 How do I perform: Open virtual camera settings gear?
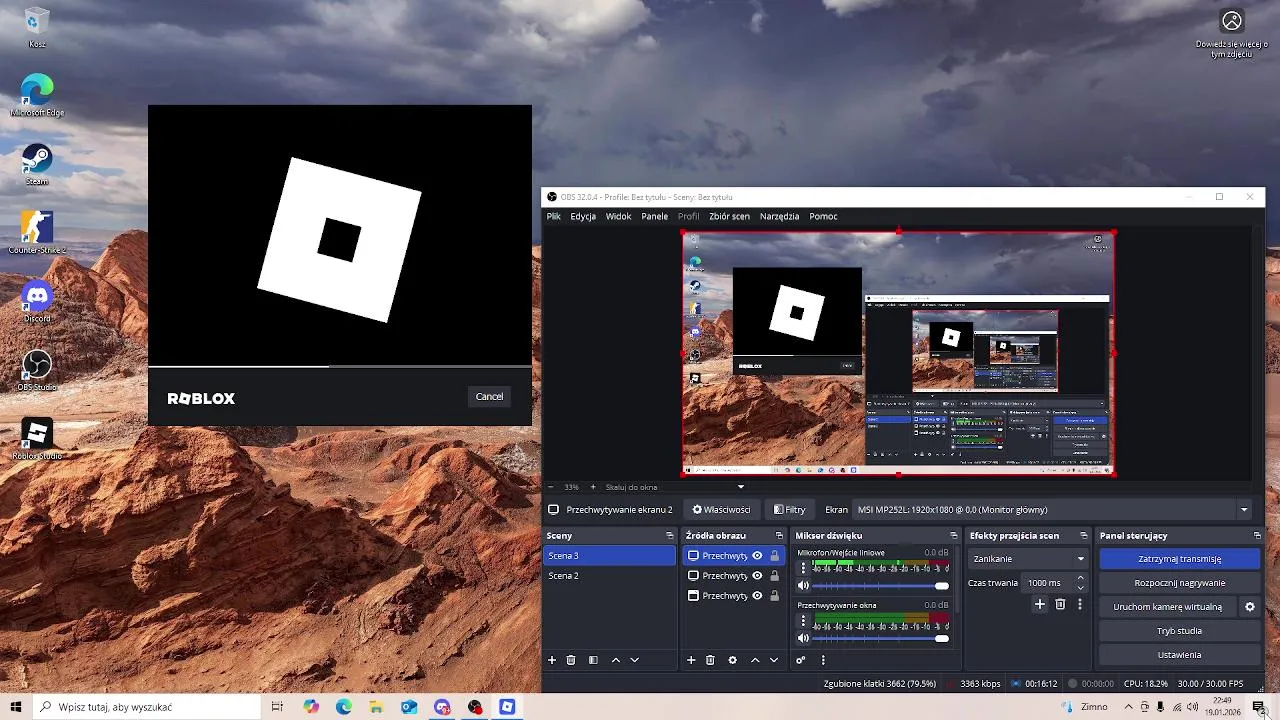pos(1249,606)
